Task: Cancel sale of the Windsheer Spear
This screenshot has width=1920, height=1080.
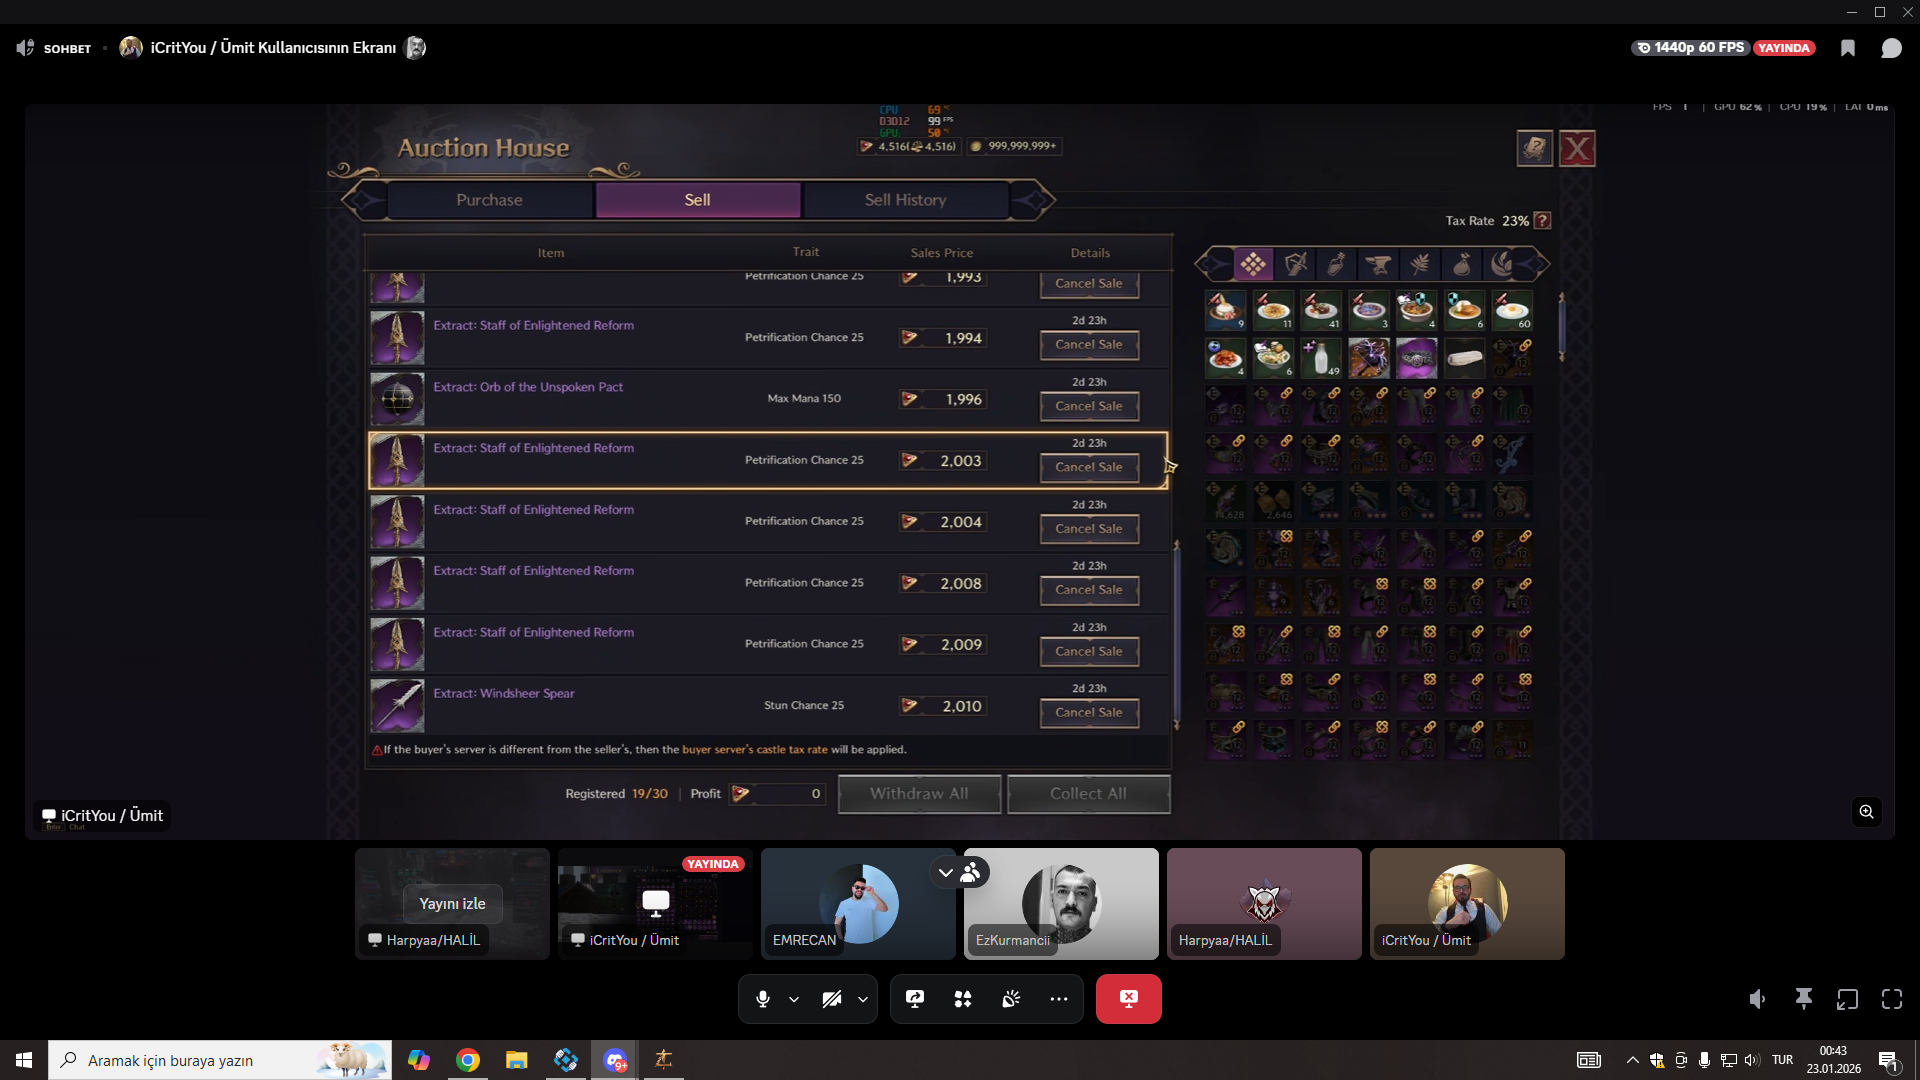Action: click(1089, 712)
